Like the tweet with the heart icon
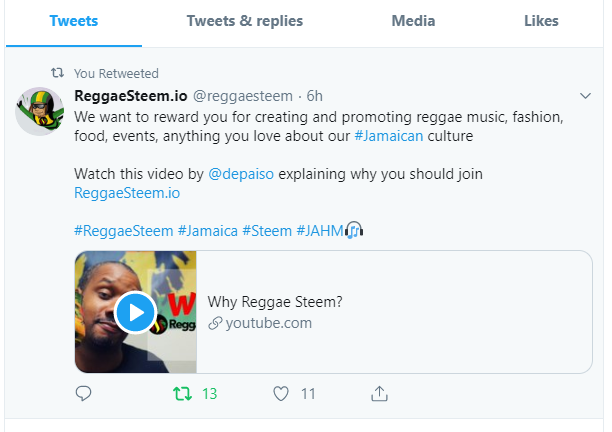Viewport: 612px width, 432px height. [x=281, y=393]
